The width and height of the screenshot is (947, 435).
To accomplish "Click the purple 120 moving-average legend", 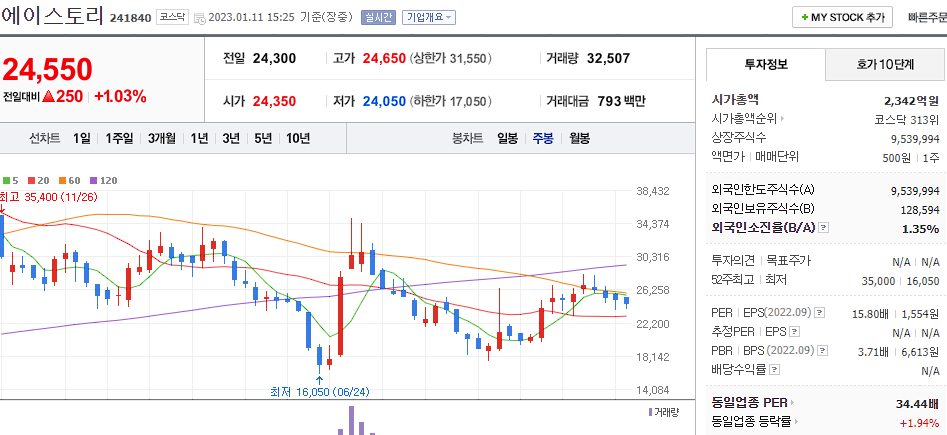I will [103, 180].
